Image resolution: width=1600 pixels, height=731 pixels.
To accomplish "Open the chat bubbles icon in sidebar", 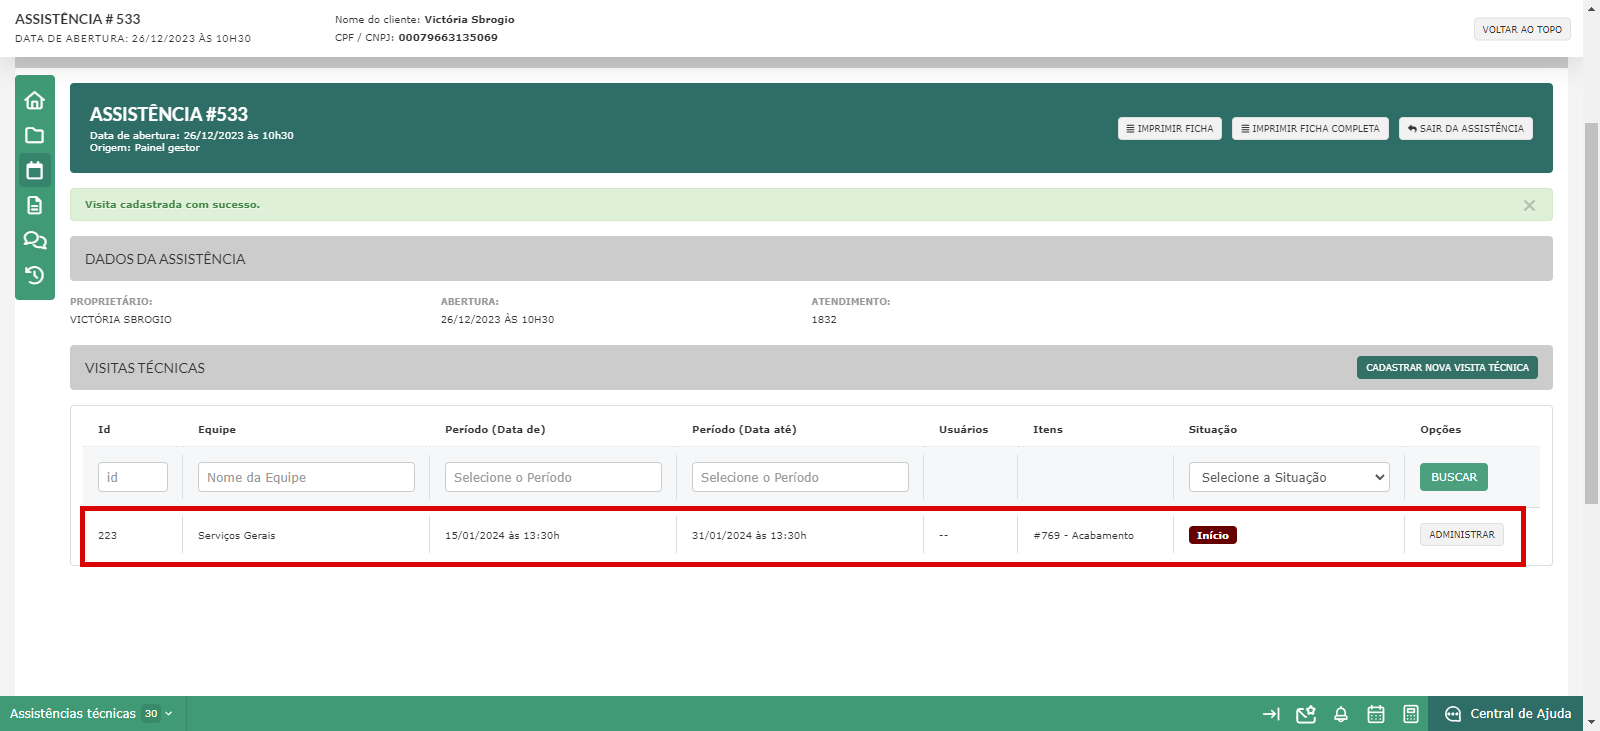I will (35, 240).
